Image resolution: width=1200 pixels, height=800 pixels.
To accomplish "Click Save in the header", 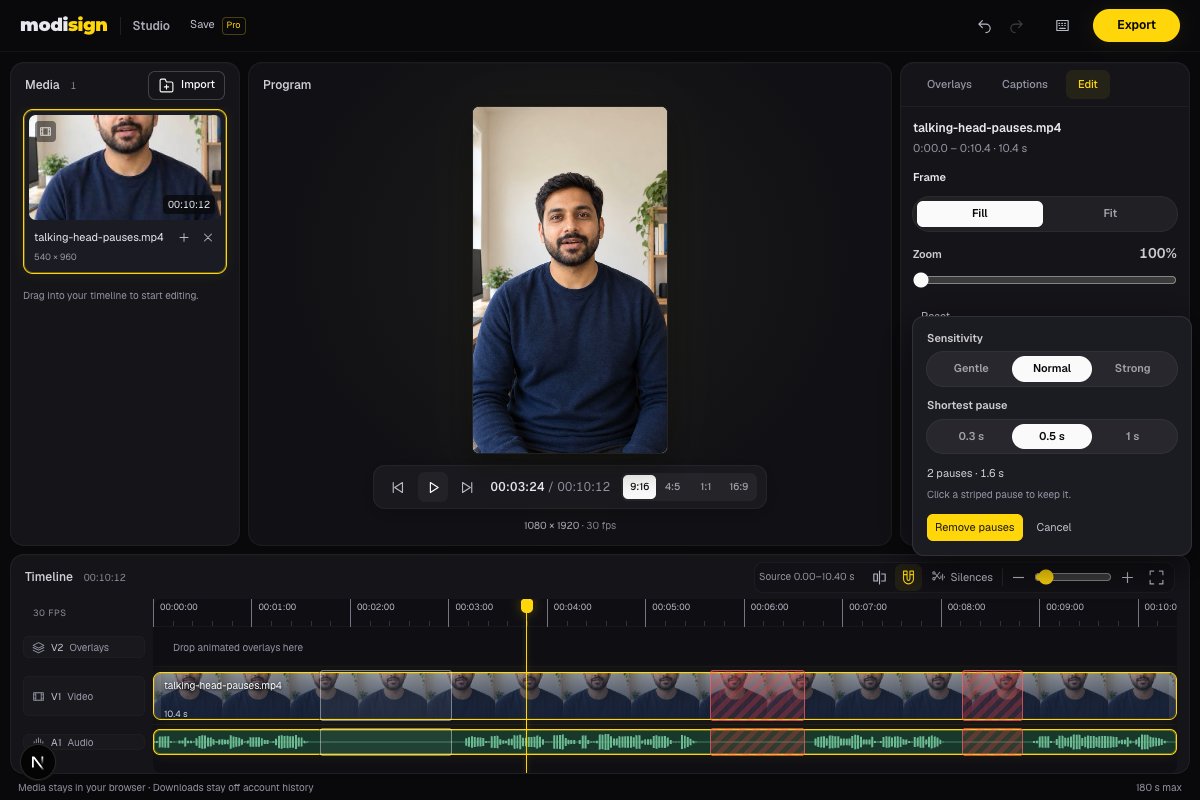I will 202,24.
